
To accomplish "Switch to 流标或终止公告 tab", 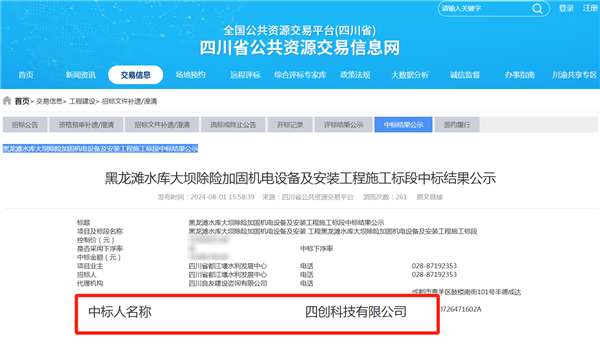I will 233,125.
